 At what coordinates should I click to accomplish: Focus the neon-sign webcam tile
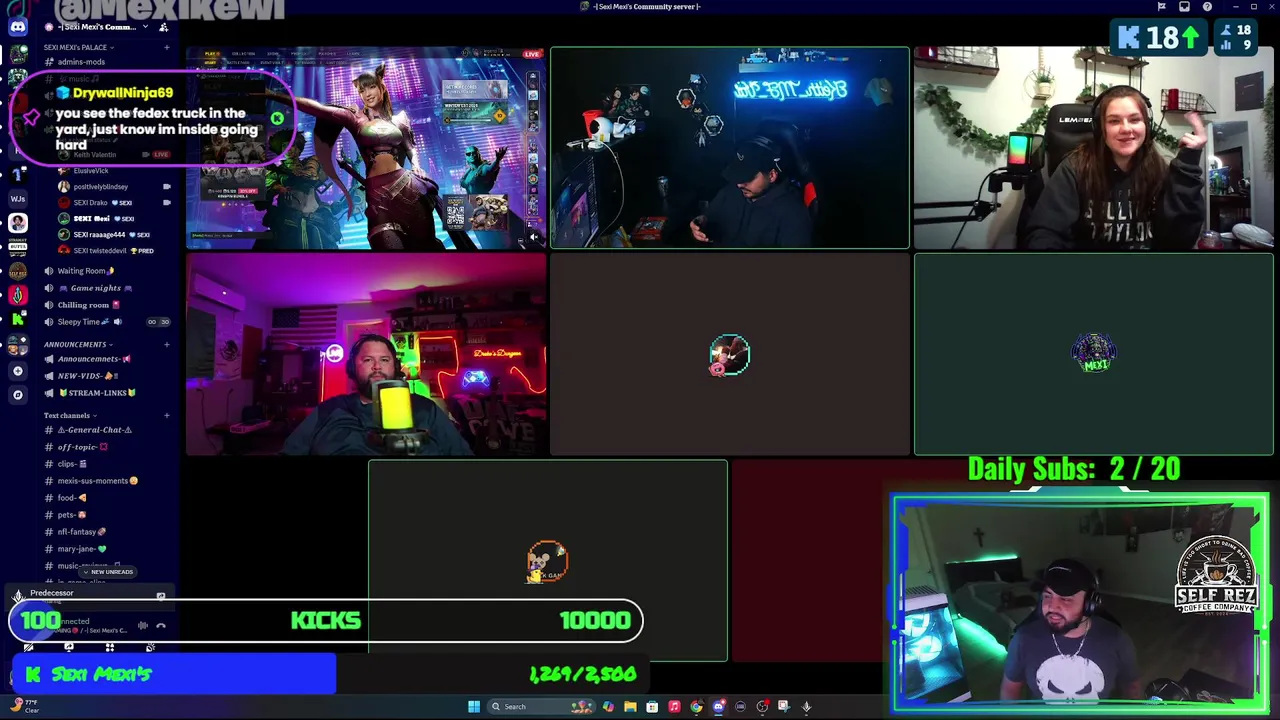(730, 148)
